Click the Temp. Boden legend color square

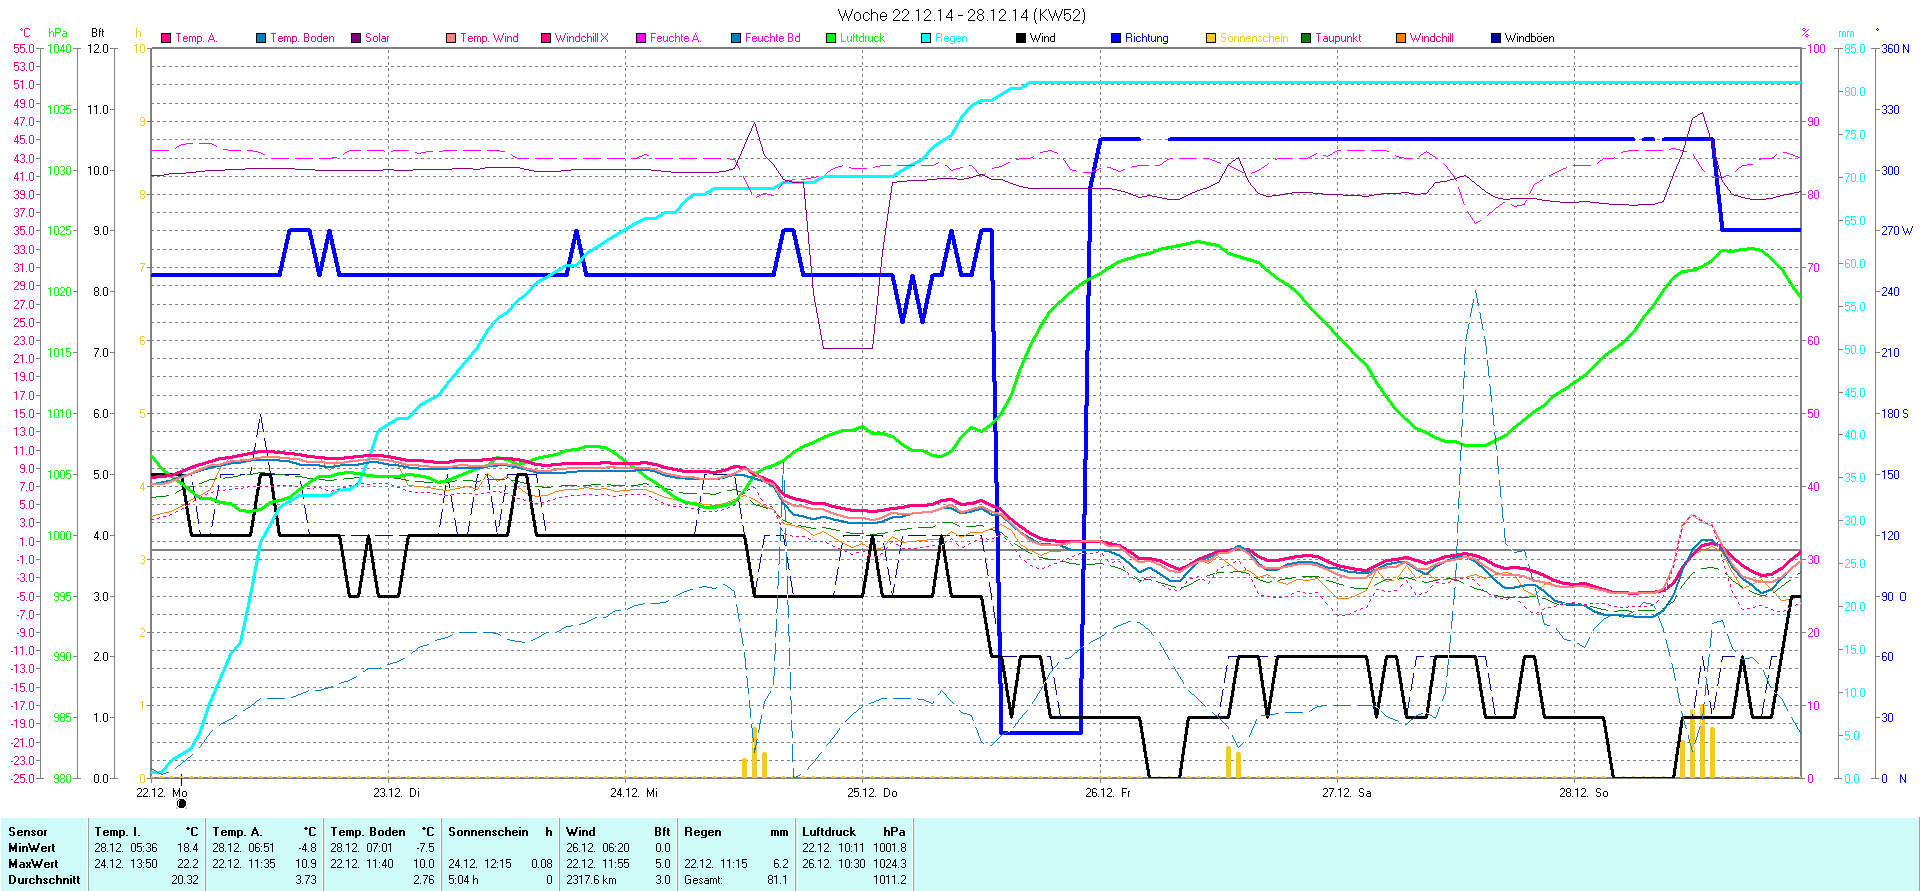tap(261, 38)
